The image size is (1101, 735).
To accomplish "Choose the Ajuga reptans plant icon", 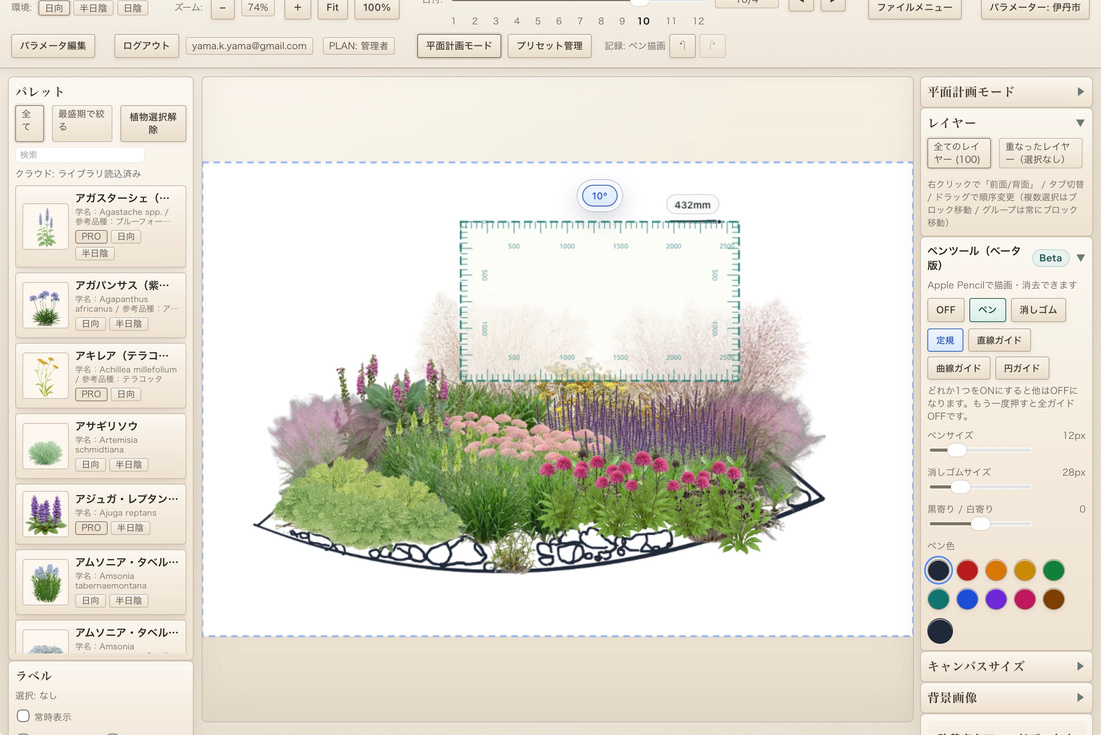I will (45, 514).
